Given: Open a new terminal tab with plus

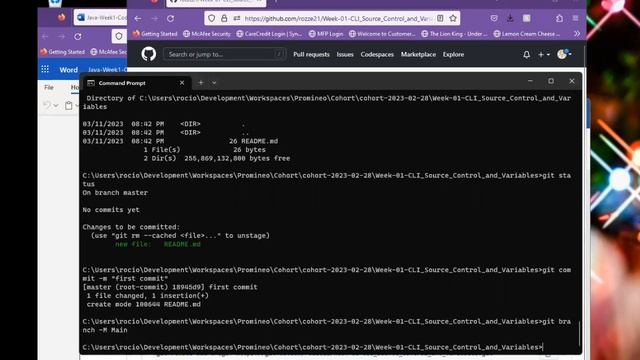Looking at the screenshot, I should click(201, 83).
